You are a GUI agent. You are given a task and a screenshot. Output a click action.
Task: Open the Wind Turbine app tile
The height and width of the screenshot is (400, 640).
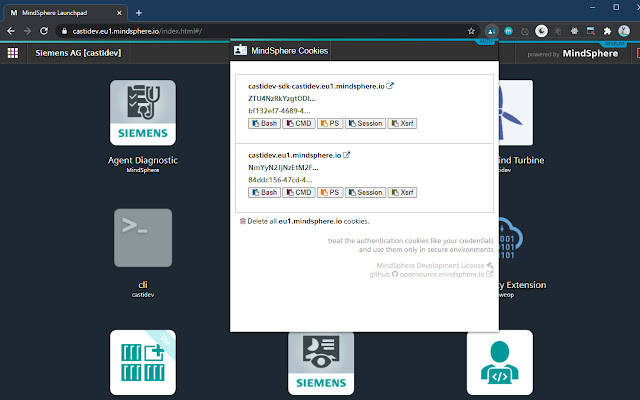[x=516, y=113]
